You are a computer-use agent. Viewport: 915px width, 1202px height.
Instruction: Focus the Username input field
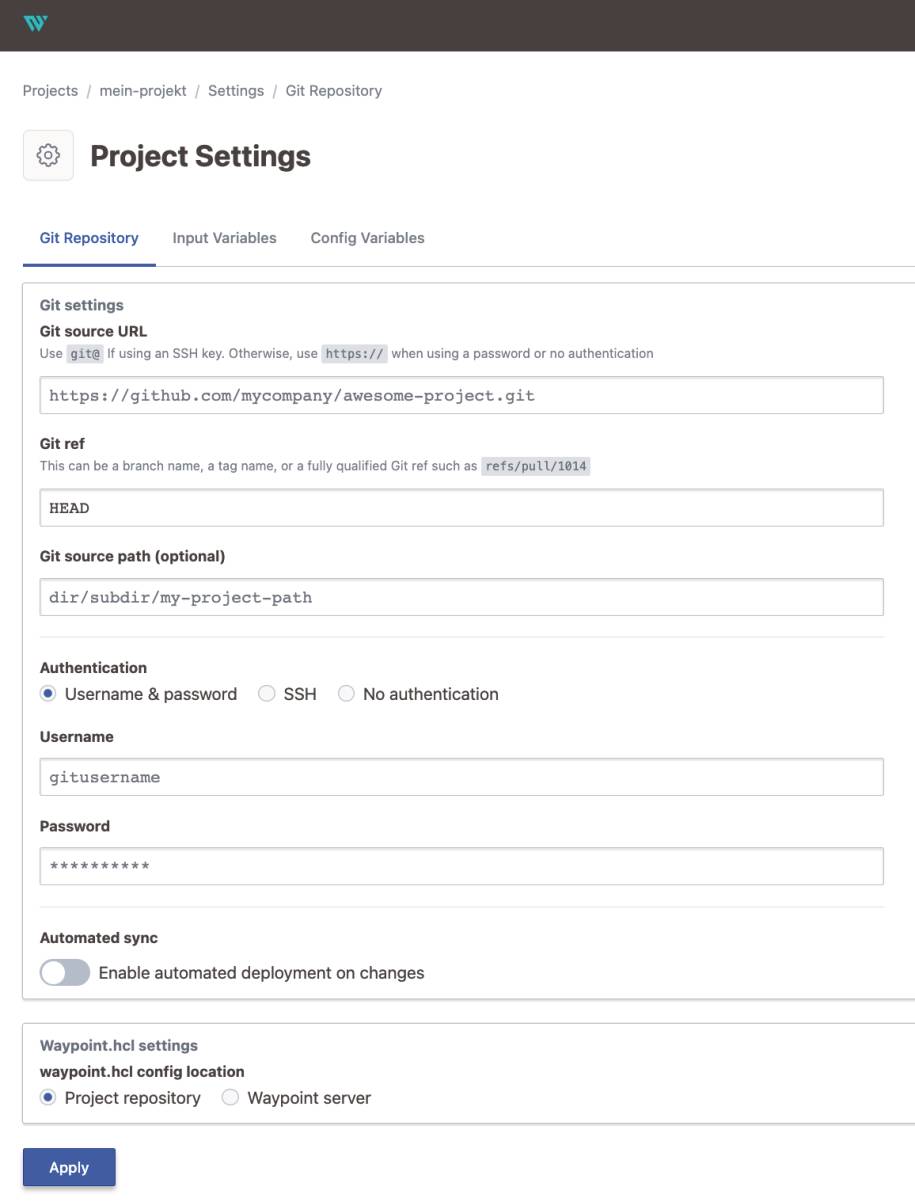[461, 777]
